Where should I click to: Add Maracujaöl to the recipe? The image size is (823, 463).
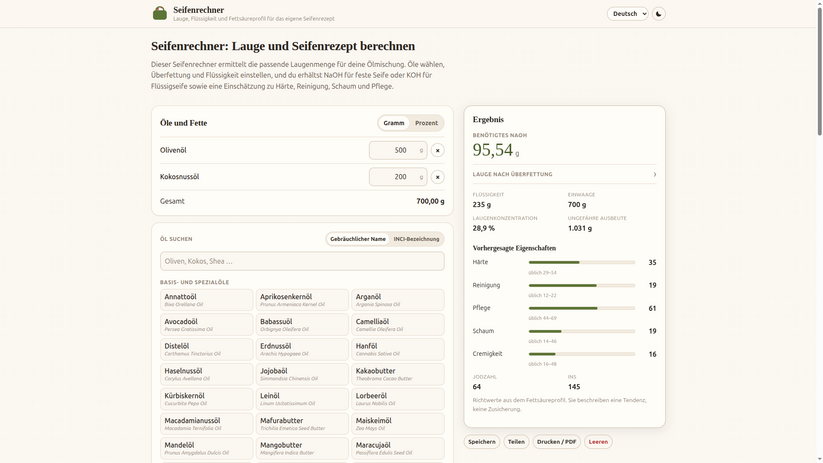(398, 448)
